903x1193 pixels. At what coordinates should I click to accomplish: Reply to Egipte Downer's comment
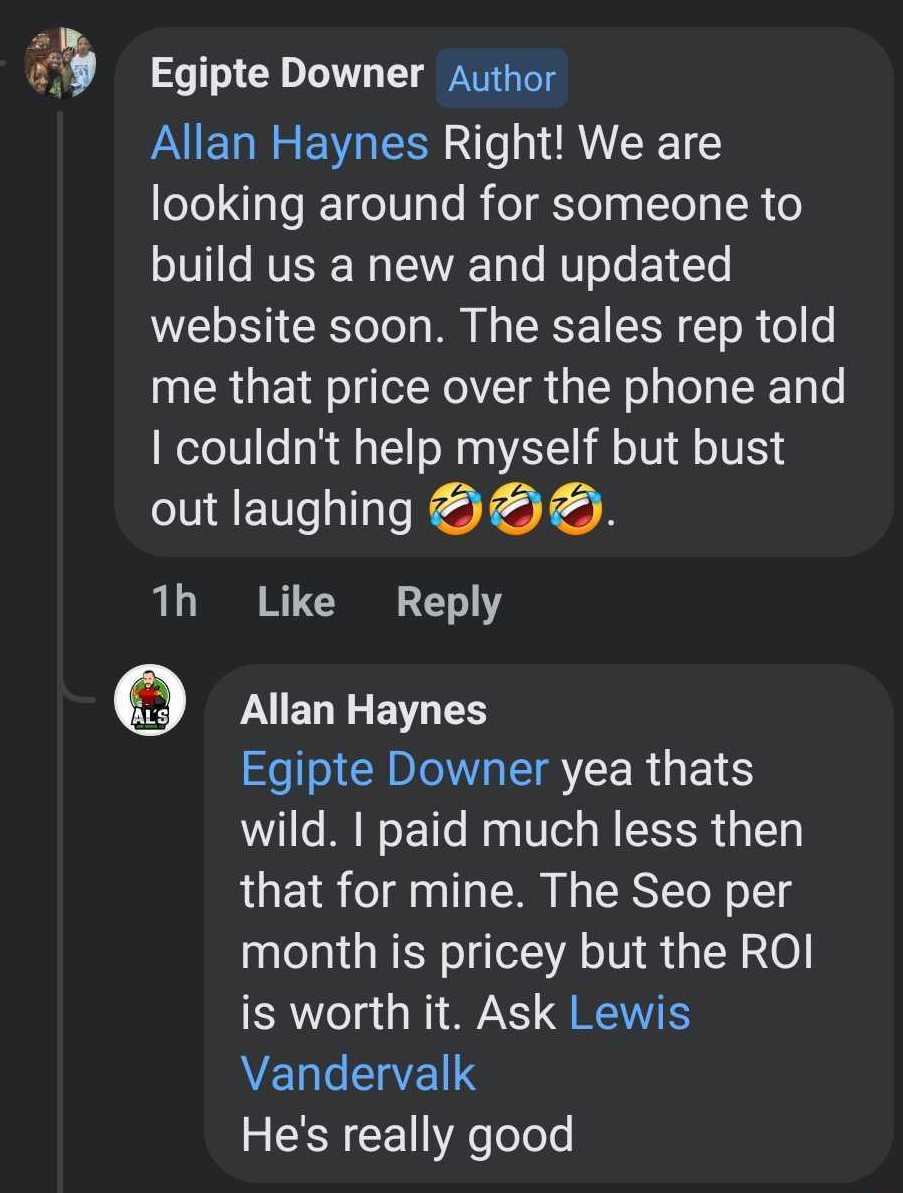448,602
